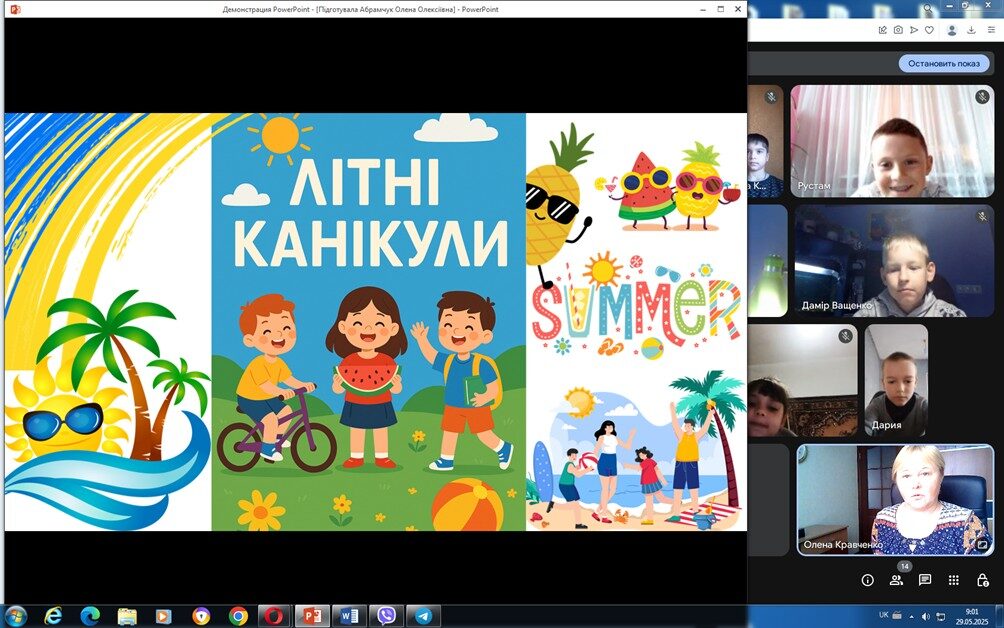Open the browser downloads icon
Image resolution: width=1004 pixels, height=628 pixels.
click(x=971, y=30)
